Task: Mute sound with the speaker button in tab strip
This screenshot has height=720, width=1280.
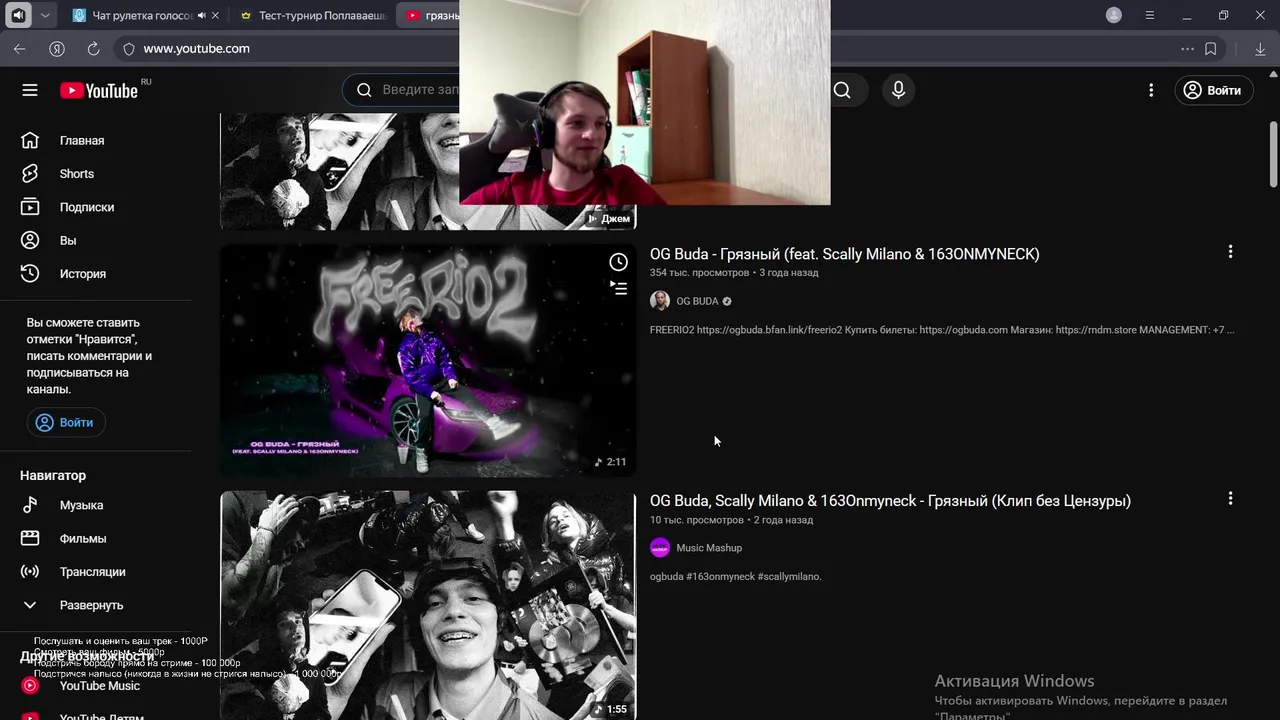Action: click(x=18, y=15)
